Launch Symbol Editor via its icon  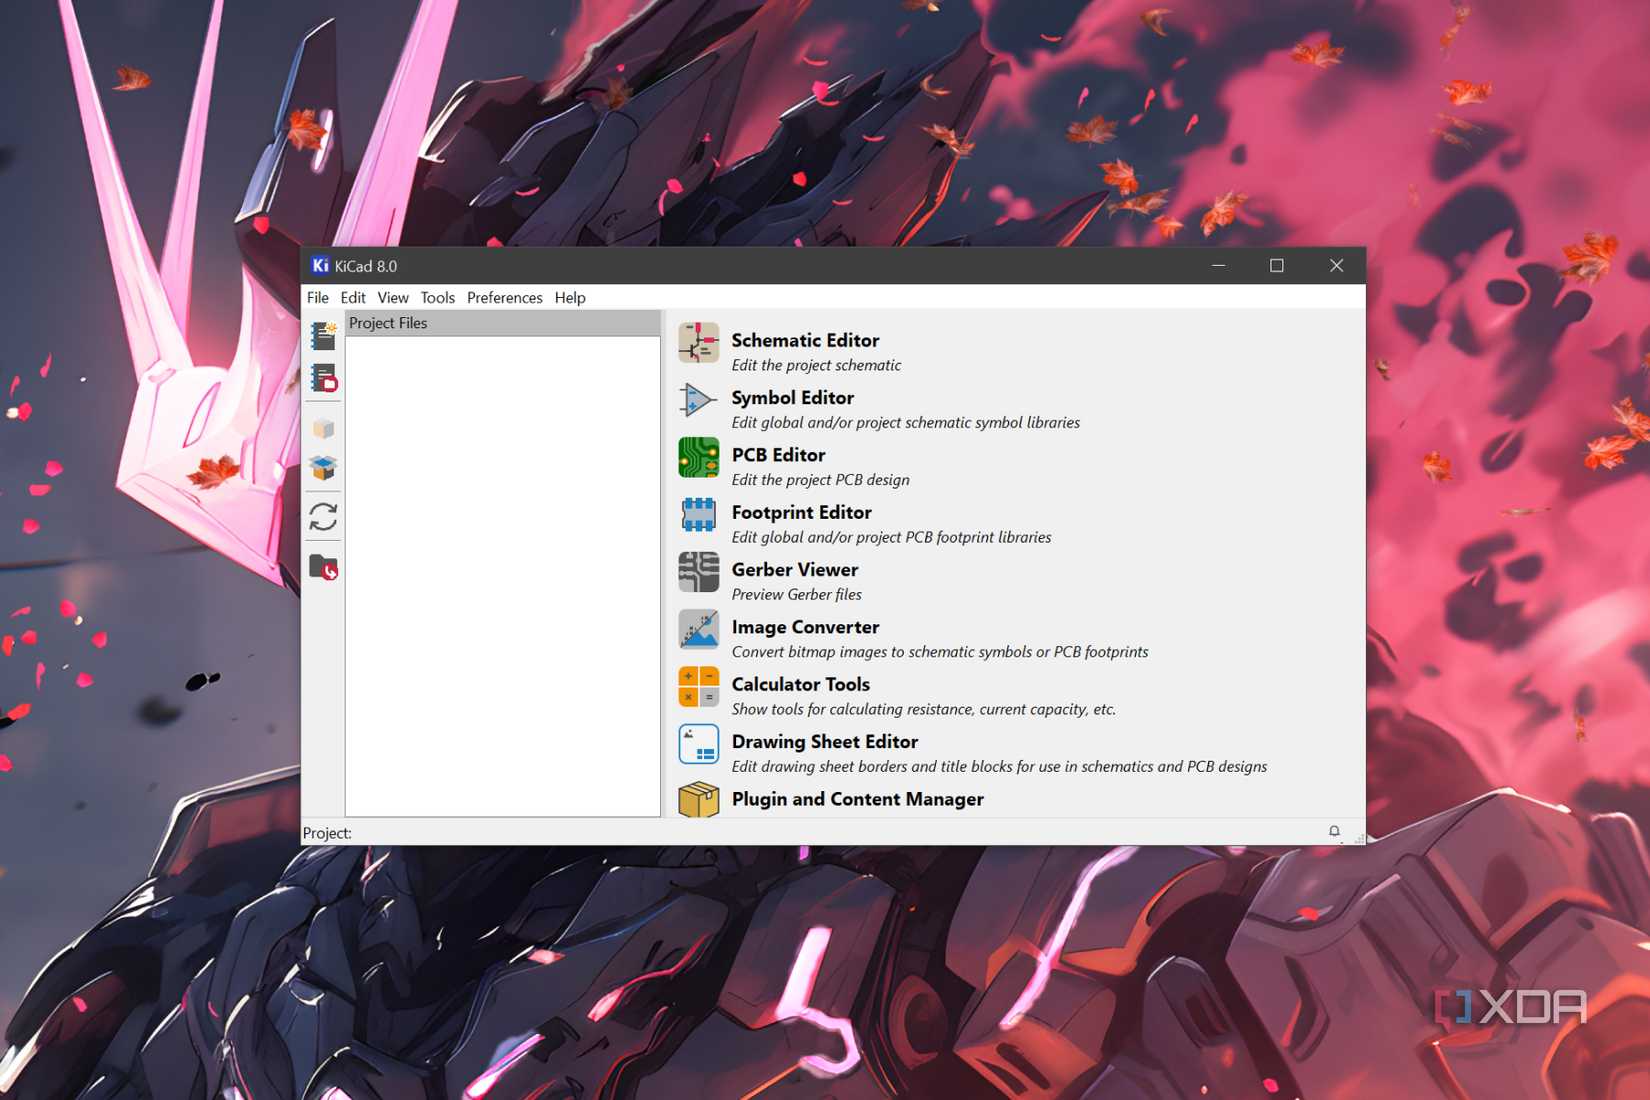tap(698, 400)
